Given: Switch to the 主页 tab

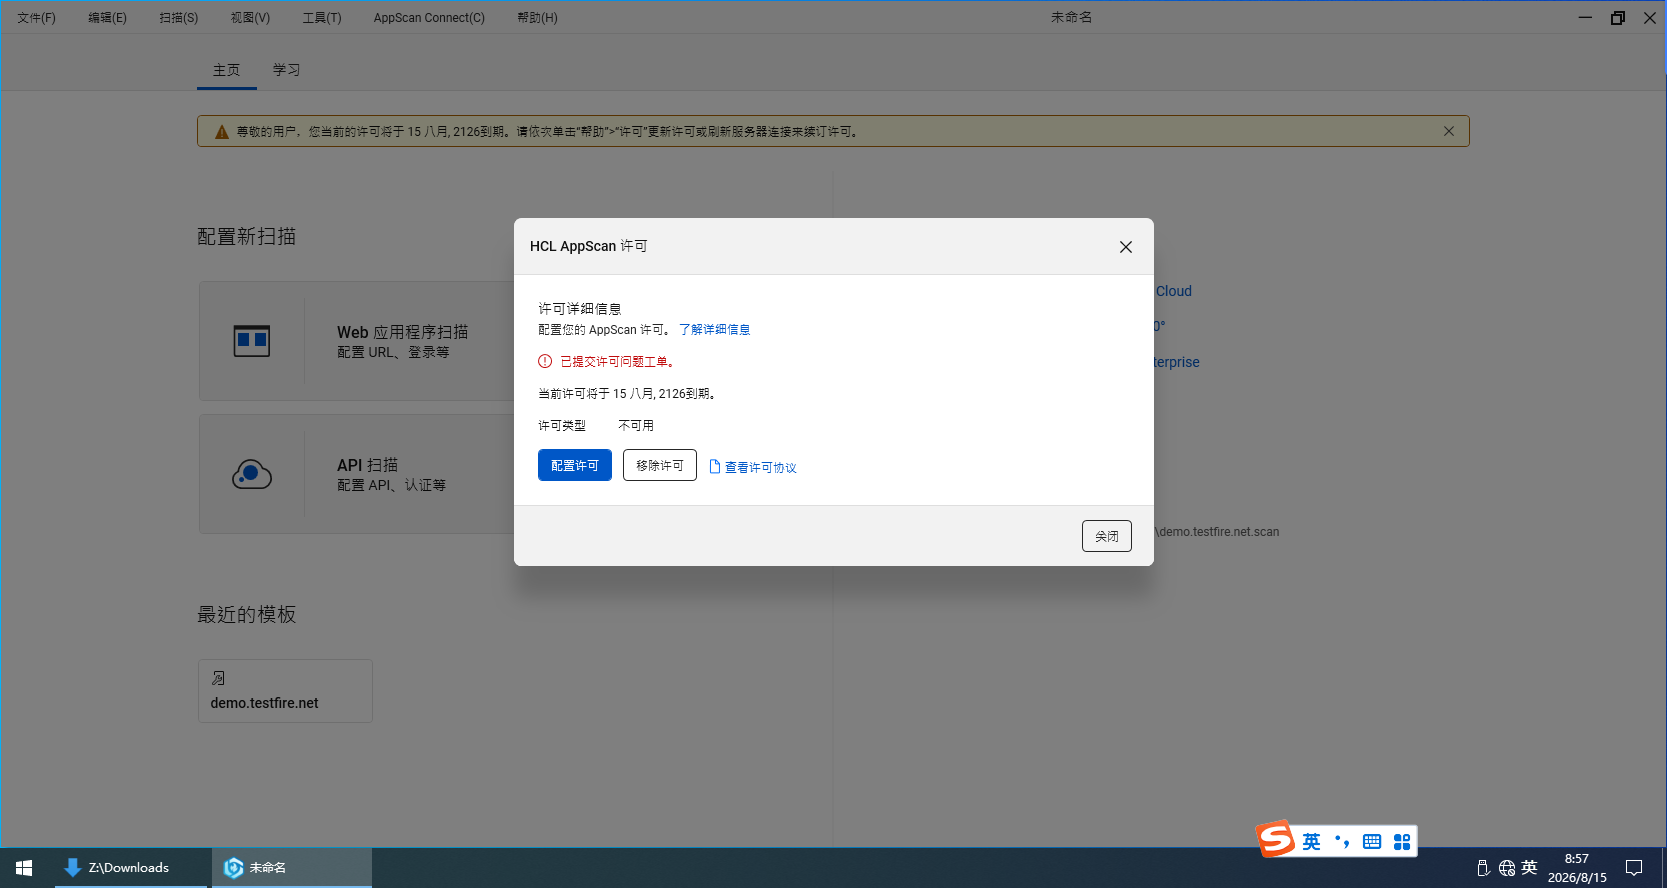Looking at the screenshot, I should pyautogui.click(x=227, y=70).
